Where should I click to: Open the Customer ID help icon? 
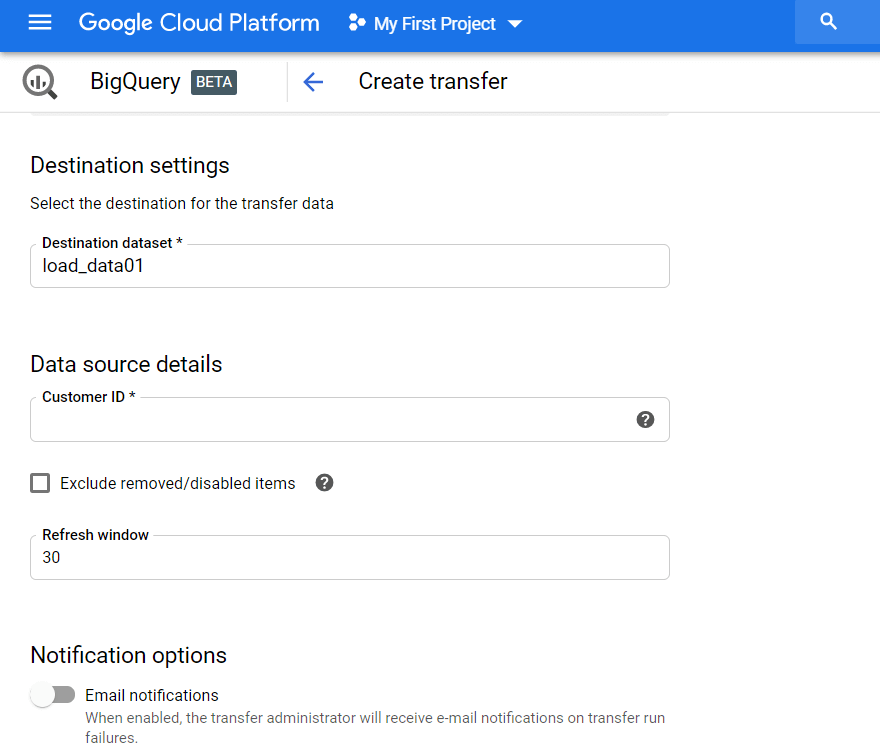(x=645, y=419)
